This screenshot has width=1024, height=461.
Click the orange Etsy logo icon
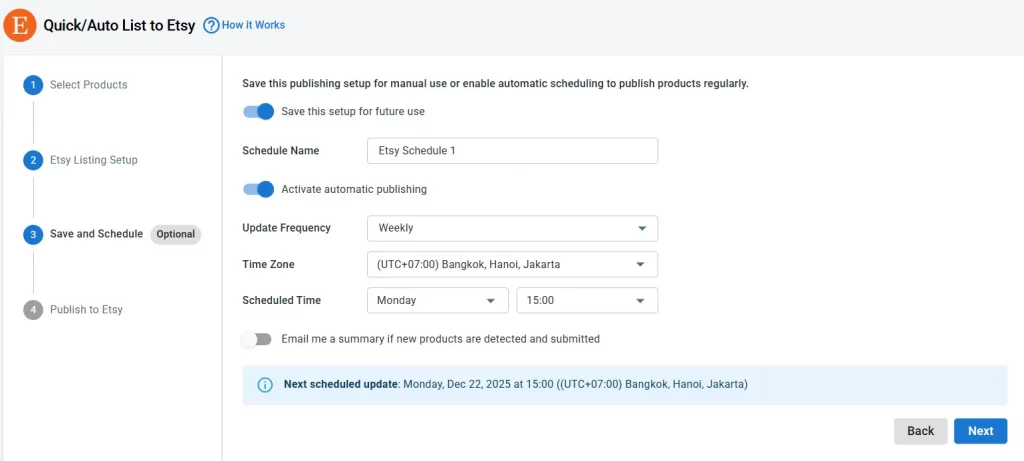point(20,25)
